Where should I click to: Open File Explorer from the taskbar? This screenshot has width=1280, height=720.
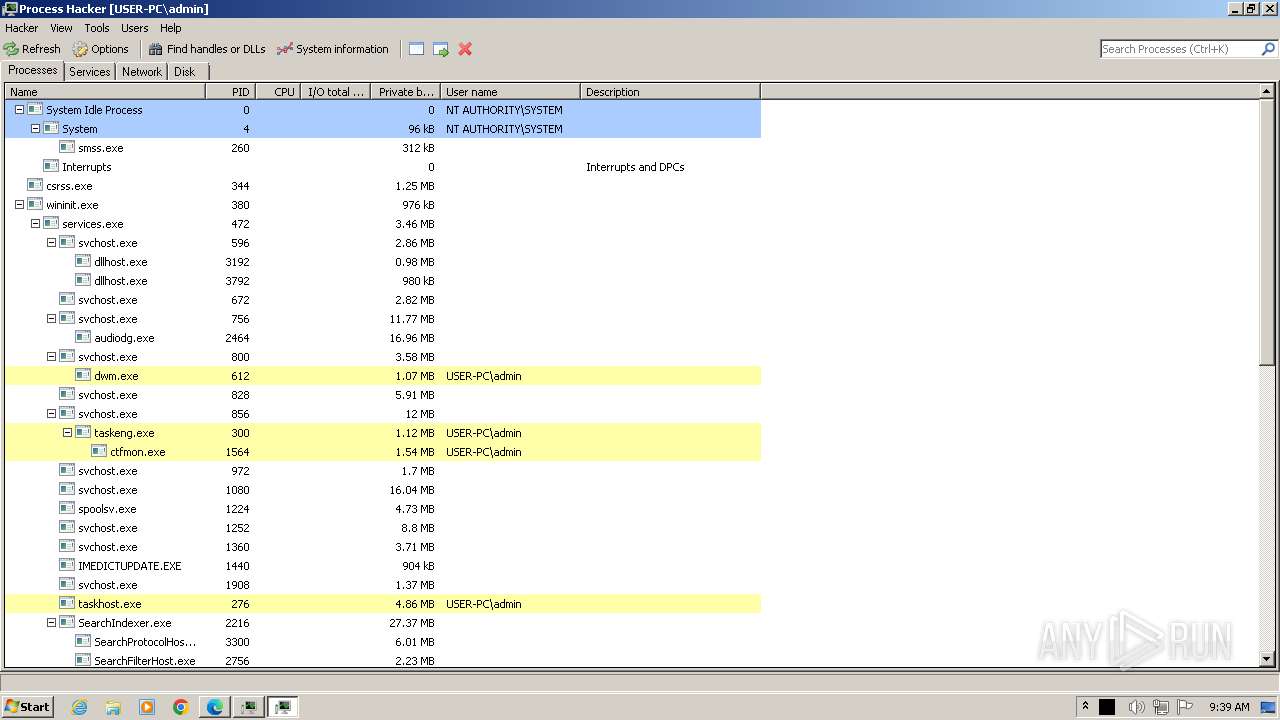tap(113, 707)
